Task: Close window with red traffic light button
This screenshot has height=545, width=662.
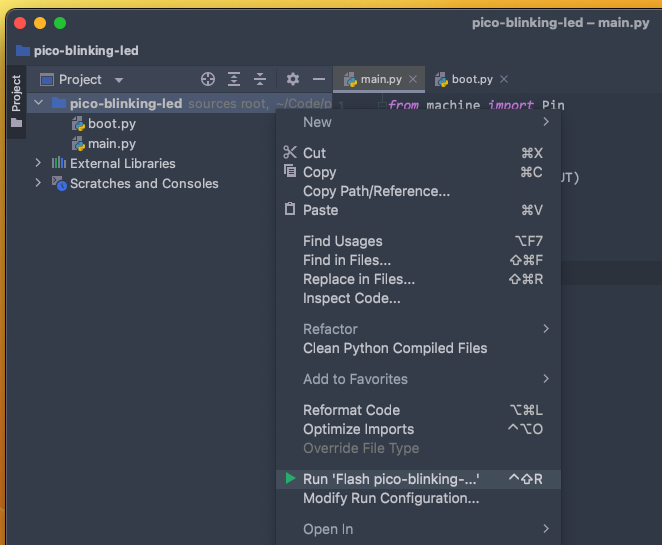Action: point(20,23)
